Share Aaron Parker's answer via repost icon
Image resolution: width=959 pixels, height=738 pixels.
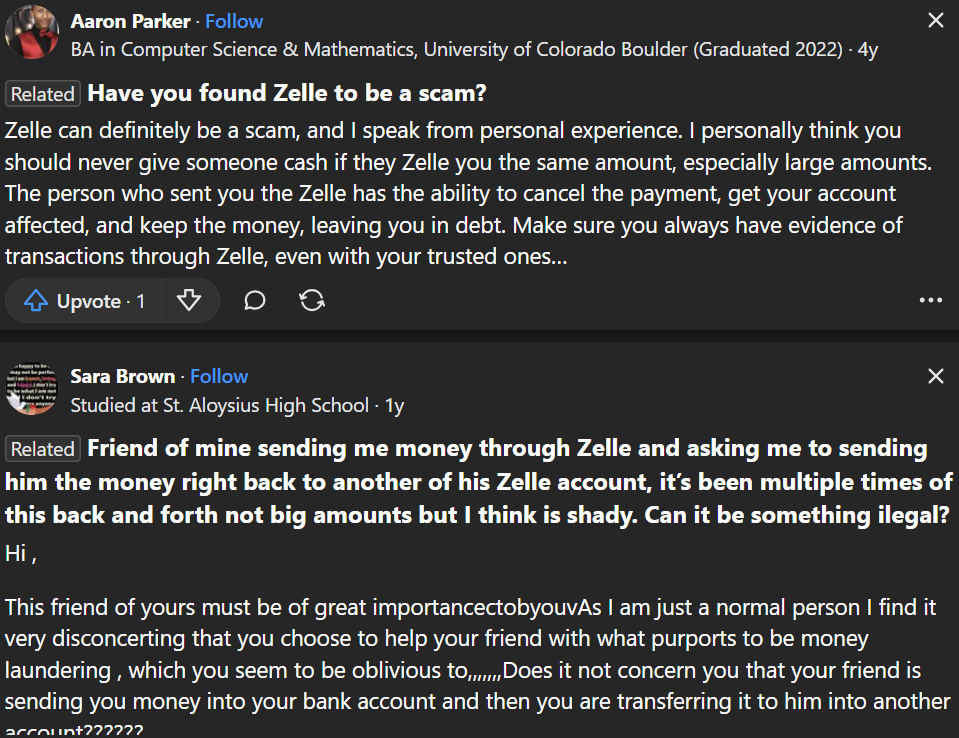pyautogui.click(x=312, y=301)
